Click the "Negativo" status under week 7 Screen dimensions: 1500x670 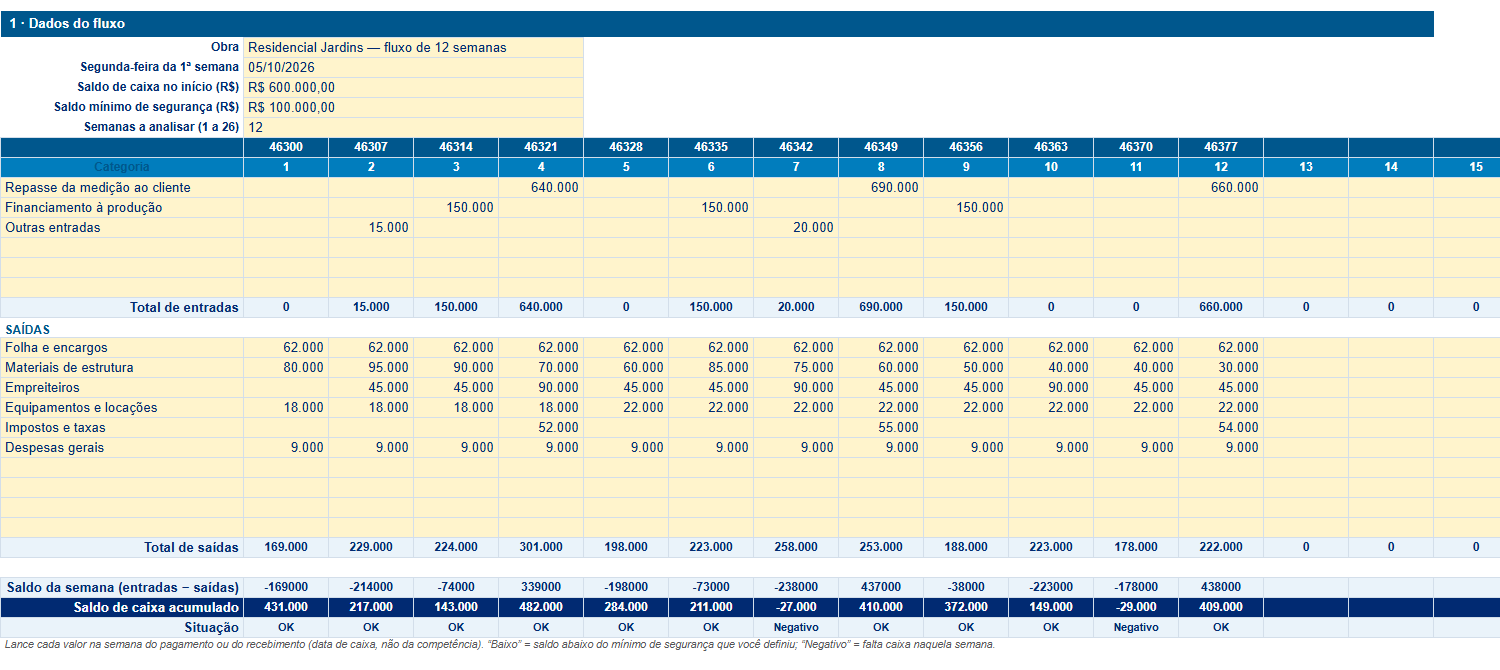796,627
